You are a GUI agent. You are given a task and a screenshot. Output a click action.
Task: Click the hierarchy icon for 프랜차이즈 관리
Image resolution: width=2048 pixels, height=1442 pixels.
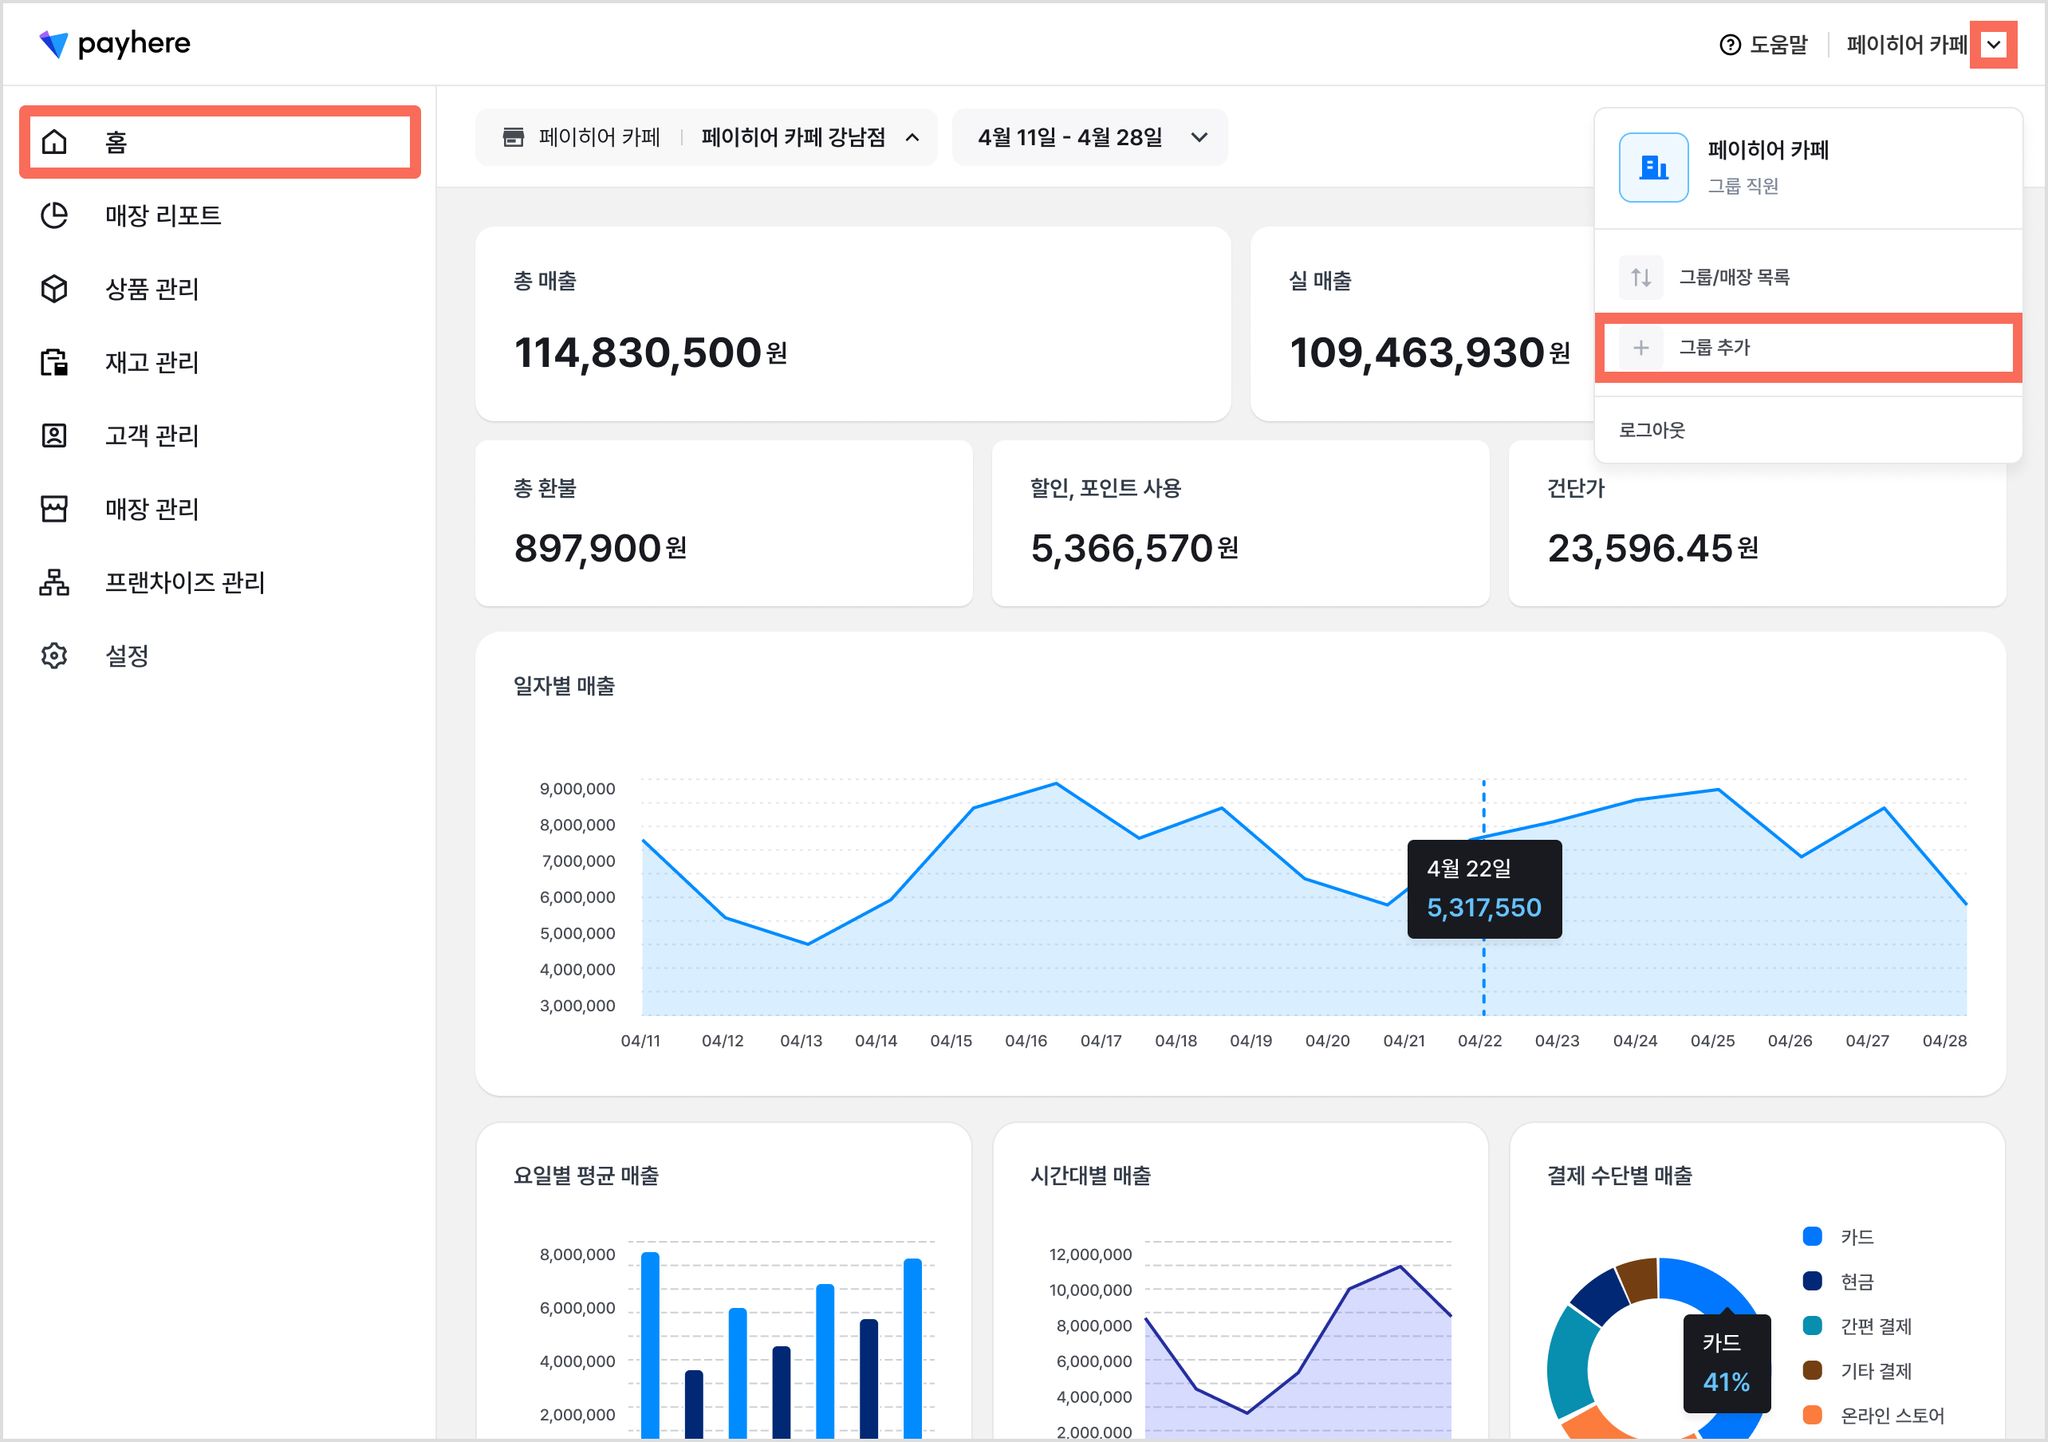[x=54, y=582]
